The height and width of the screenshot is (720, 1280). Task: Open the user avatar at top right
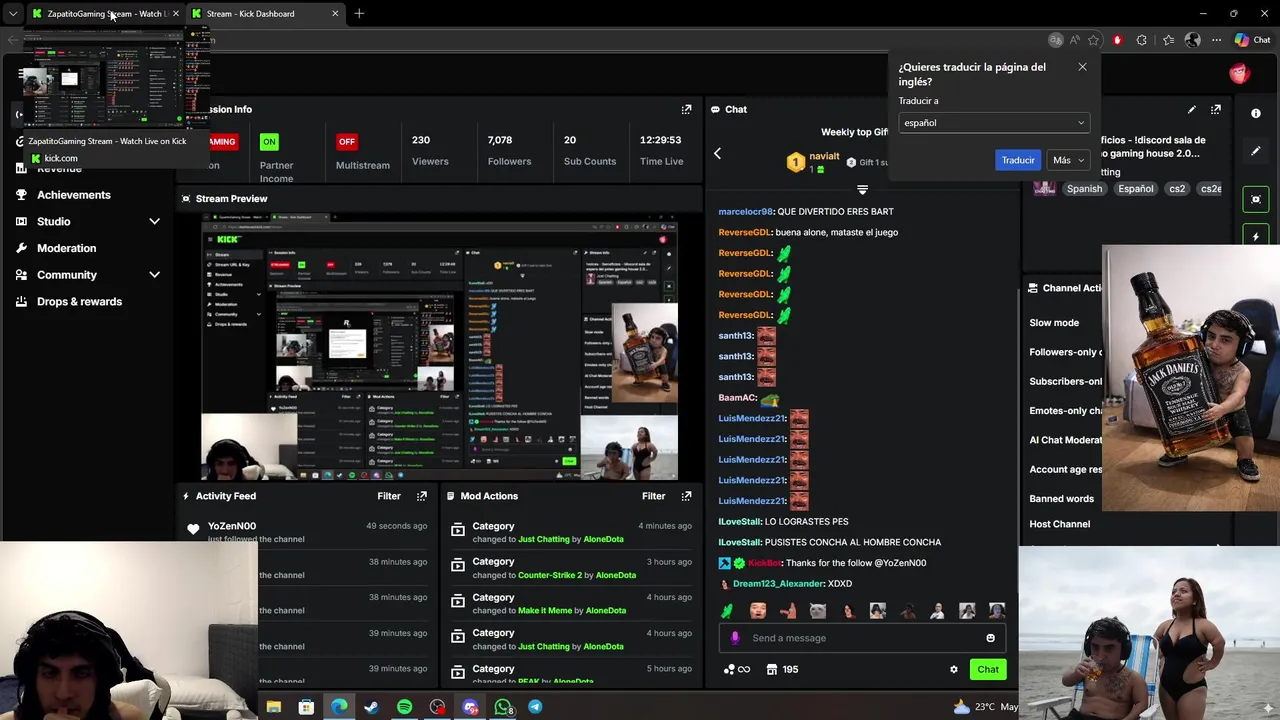coord(1239,73)
